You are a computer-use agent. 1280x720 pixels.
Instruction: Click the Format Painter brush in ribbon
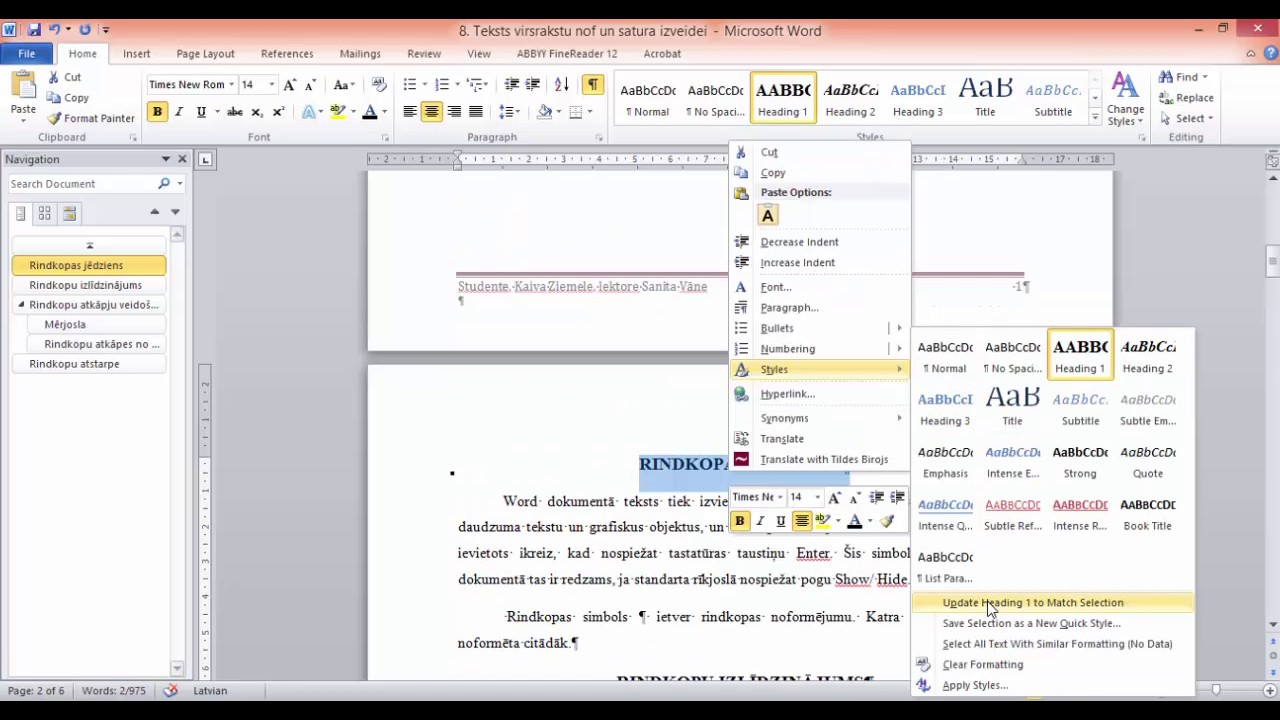[54, 118]
